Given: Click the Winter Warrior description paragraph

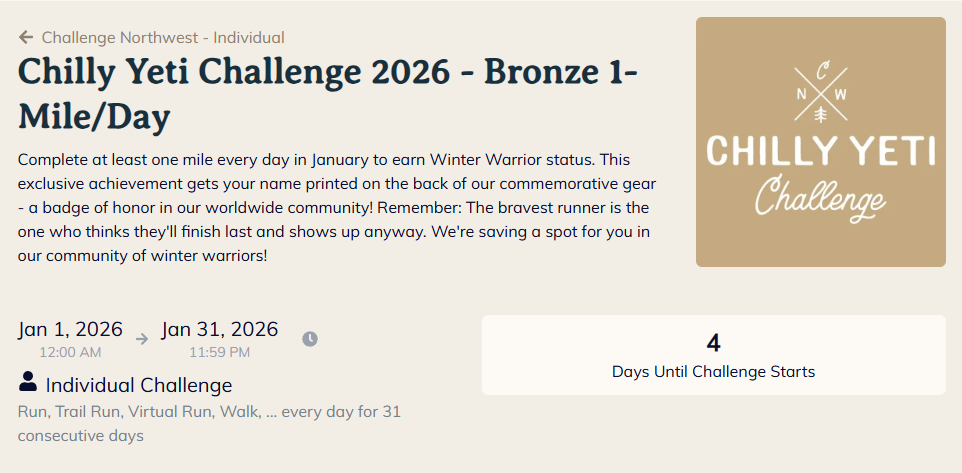Looking at the screenshot, I should tap(337, 208).
